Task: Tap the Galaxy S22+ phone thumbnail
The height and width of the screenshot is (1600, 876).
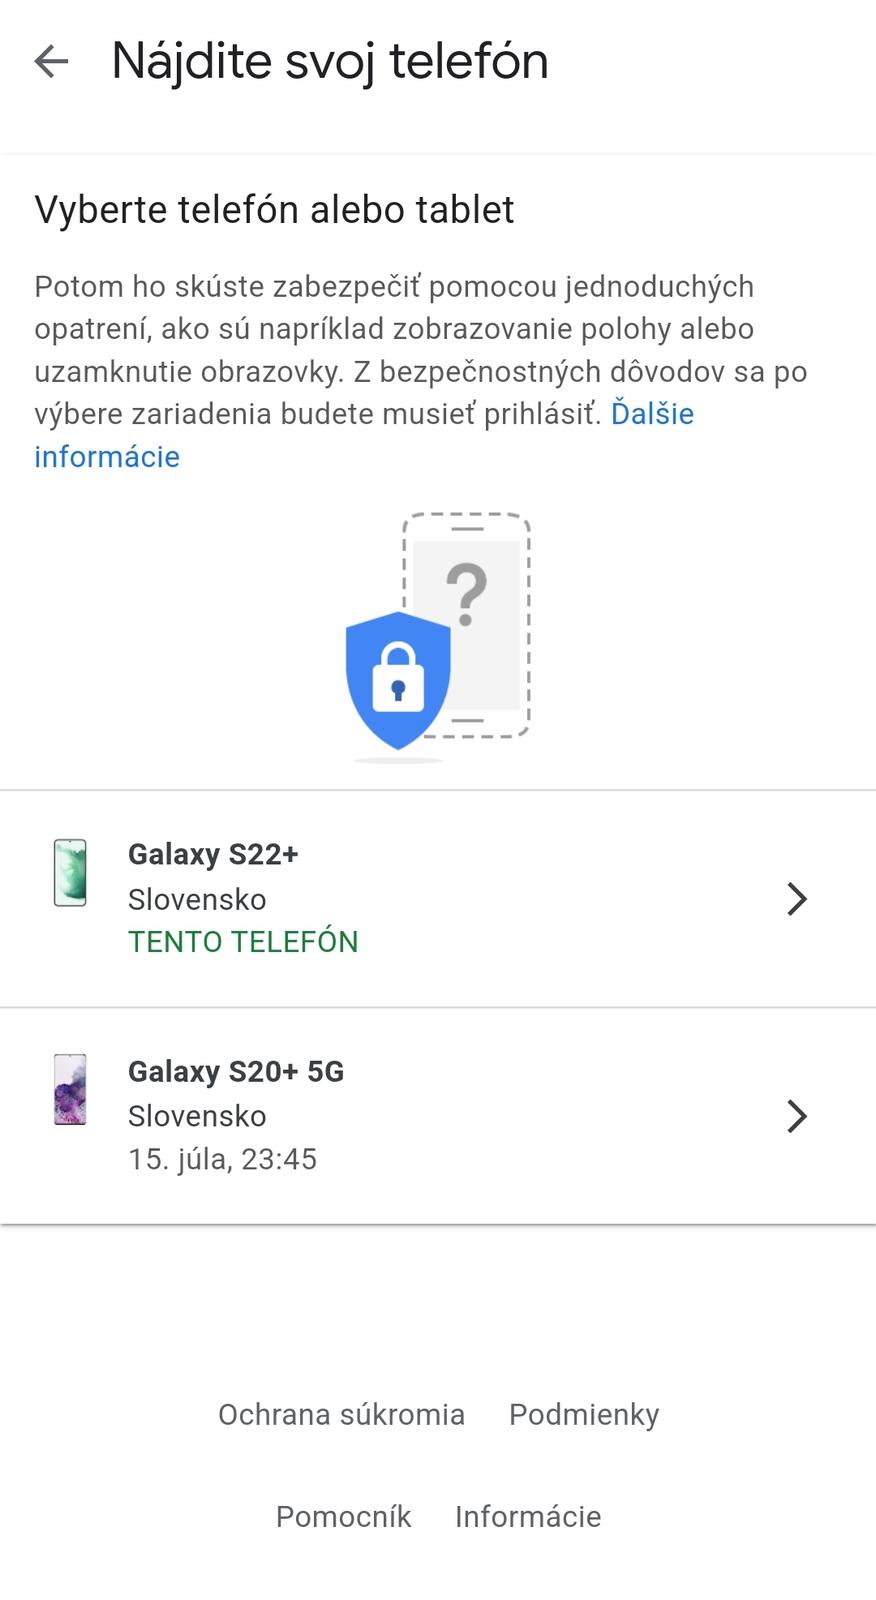Action: tap(70, 873)
